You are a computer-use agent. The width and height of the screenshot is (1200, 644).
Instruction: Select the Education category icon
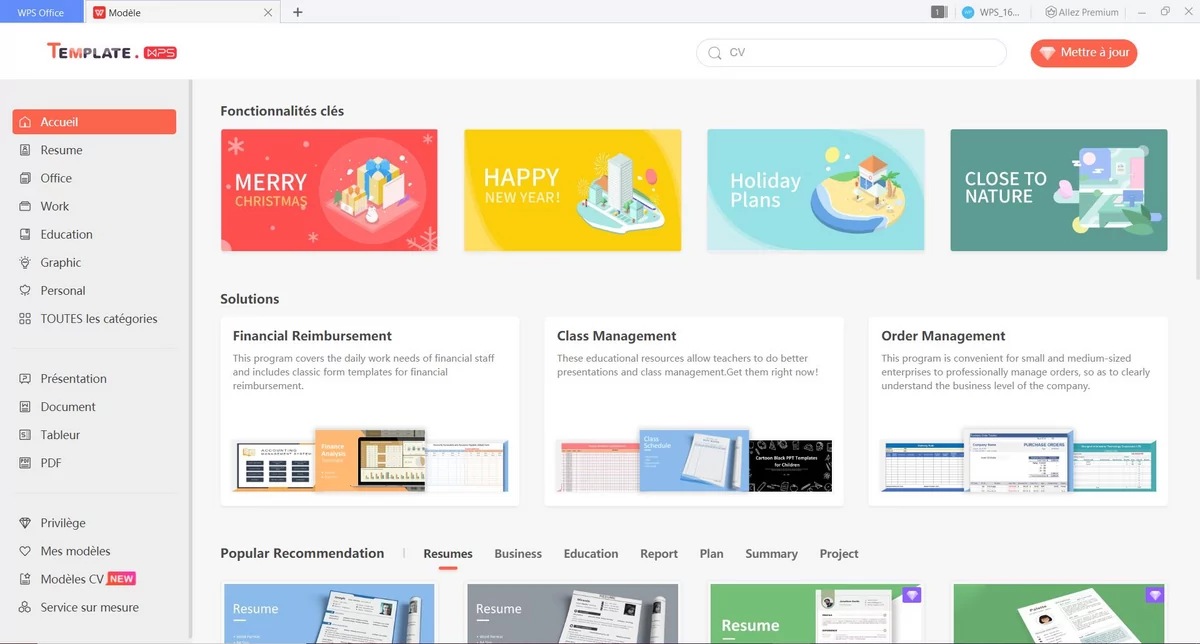tap(25, 234)
